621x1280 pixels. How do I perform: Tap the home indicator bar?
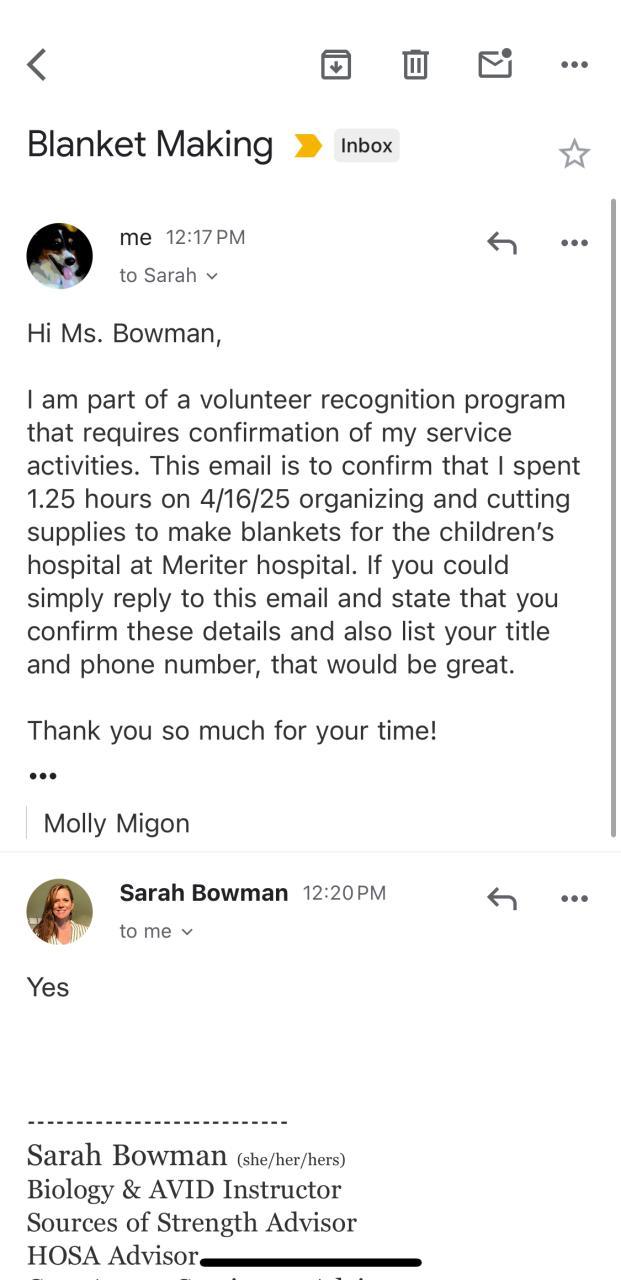310,1263
